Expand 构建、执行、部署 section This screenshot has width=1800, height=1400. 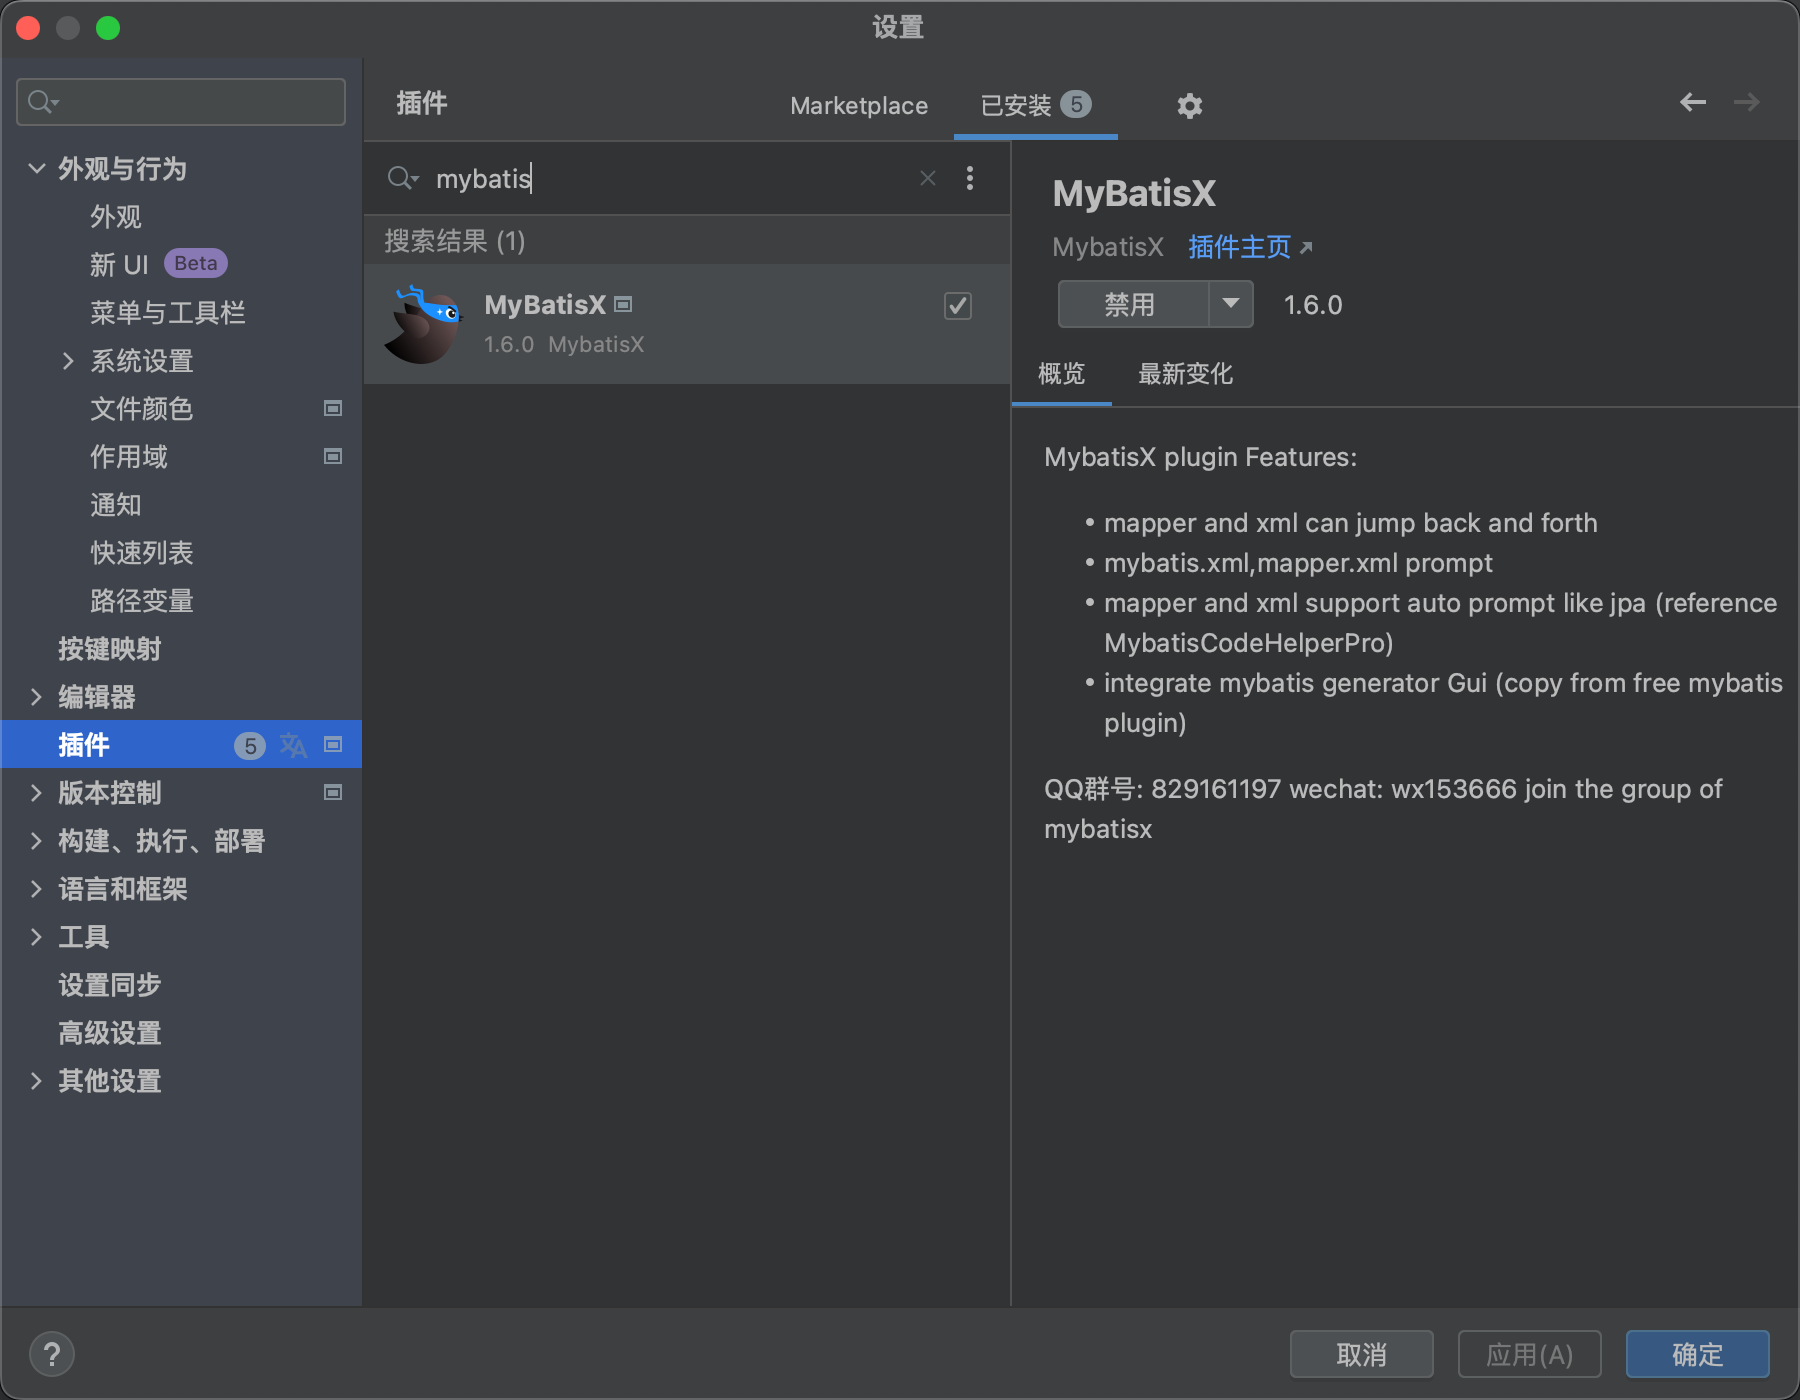[x=36, y=840]
